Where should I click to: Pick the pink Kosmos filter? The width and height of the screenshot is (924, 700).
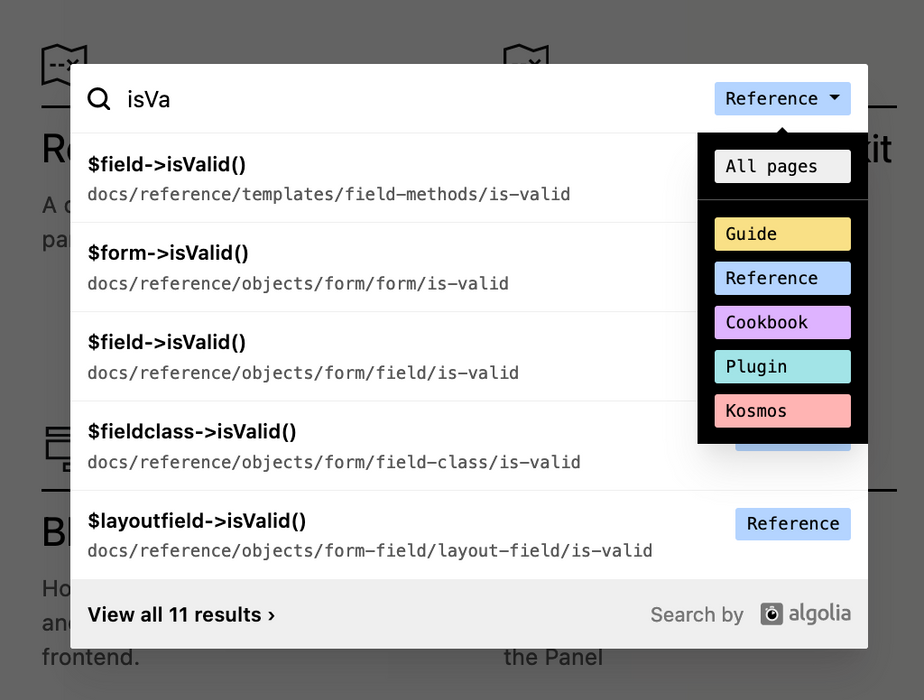pyautogui.click(x=782, y=410)
